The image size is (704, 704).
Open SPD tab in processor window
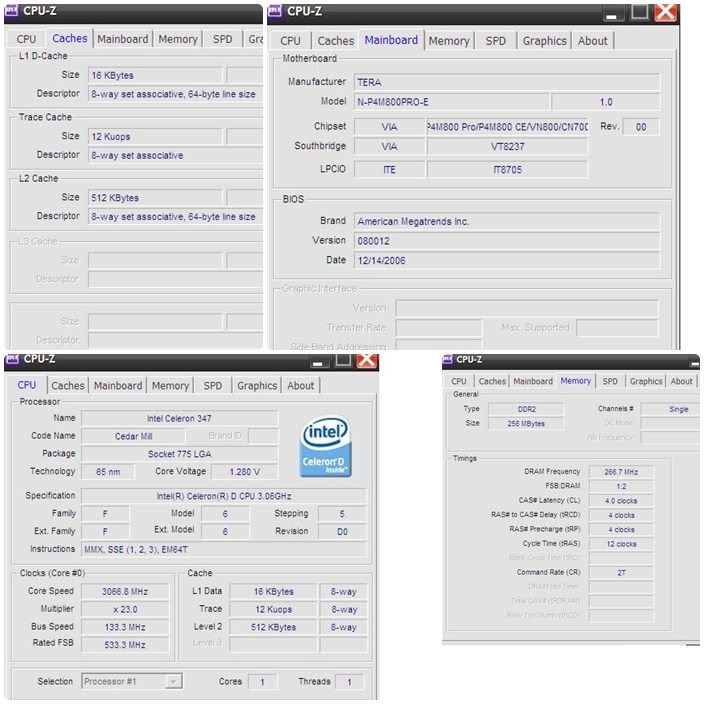[212, 386]
